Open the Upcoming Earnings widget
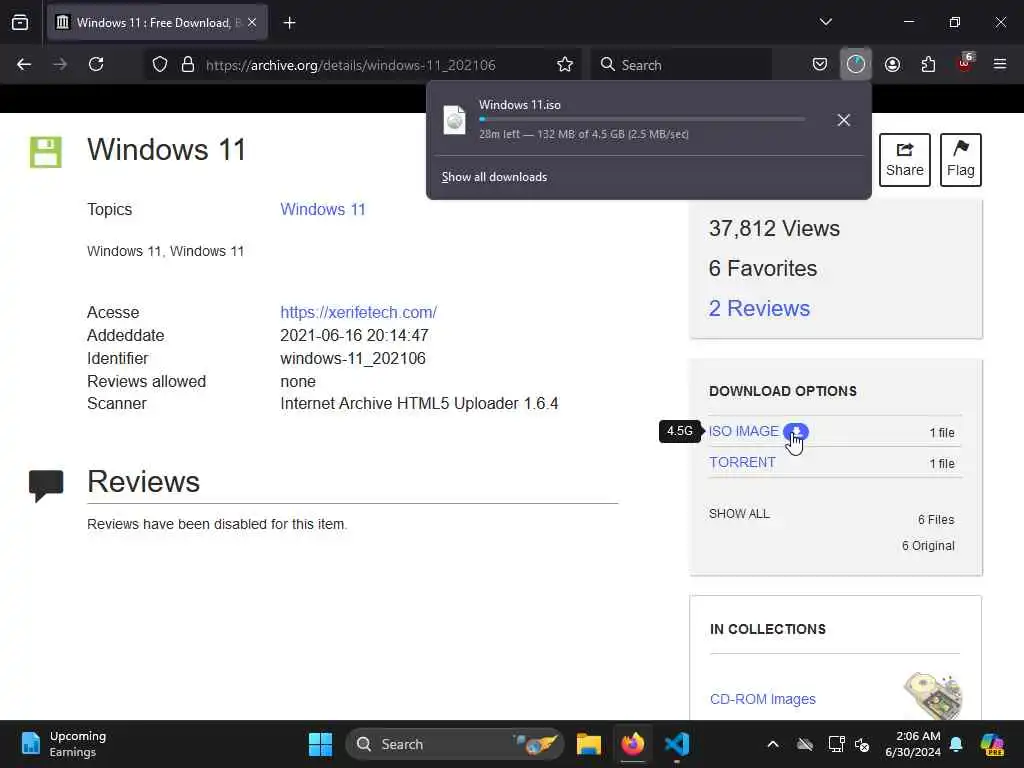 coord(63,744)
